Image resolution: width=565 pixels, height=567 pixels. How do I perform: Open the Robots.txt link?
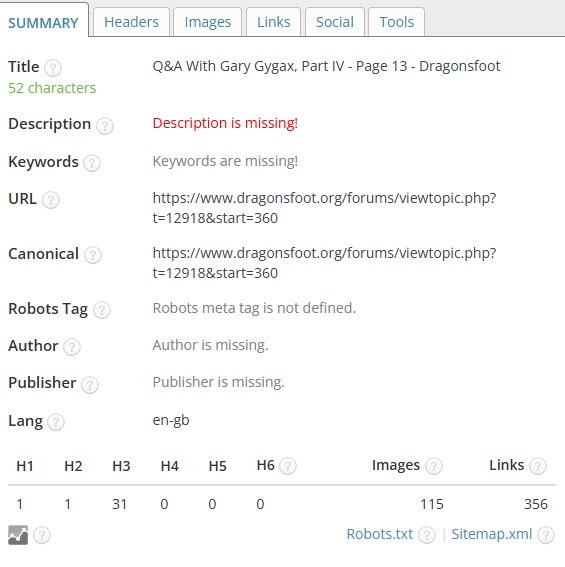click(379, 534)
